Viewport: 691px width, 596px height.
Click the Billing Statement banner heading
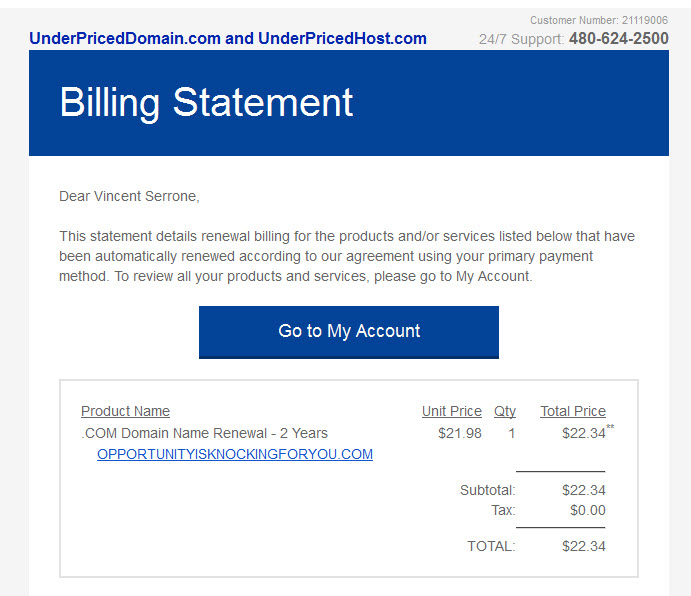(206, 102)
